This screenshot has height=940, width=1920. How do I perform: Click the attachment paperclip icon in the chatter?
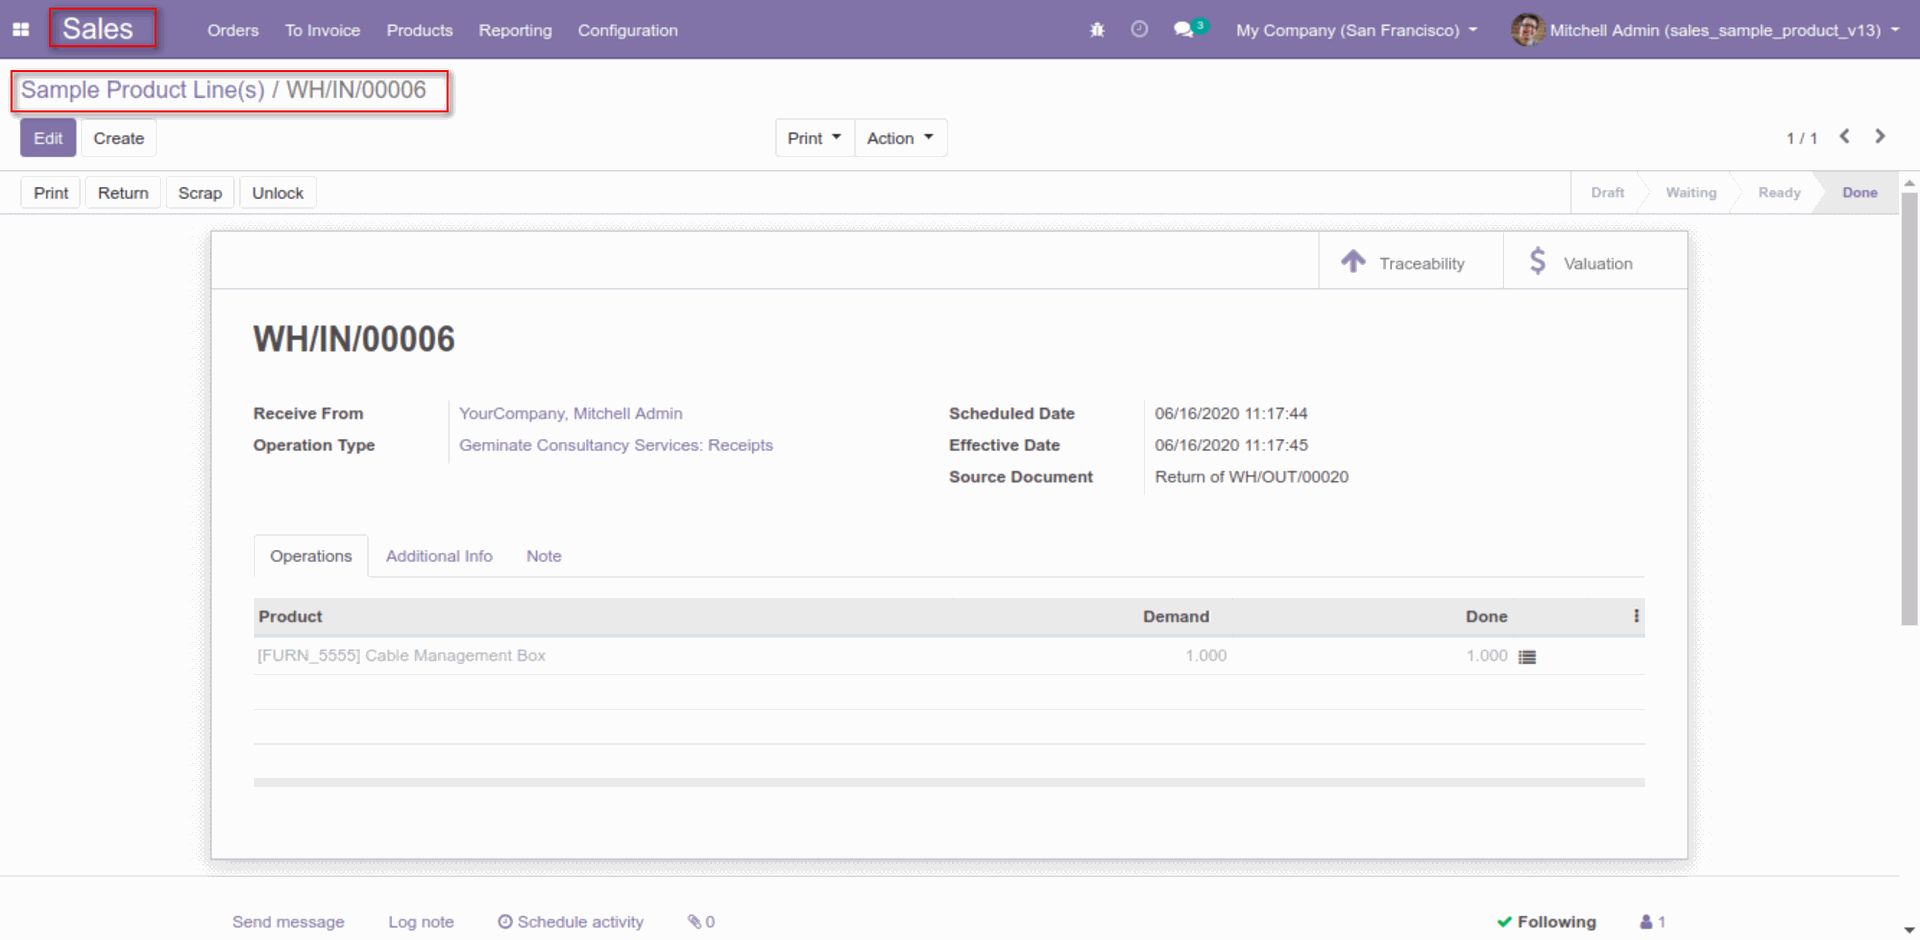(700, 921)
